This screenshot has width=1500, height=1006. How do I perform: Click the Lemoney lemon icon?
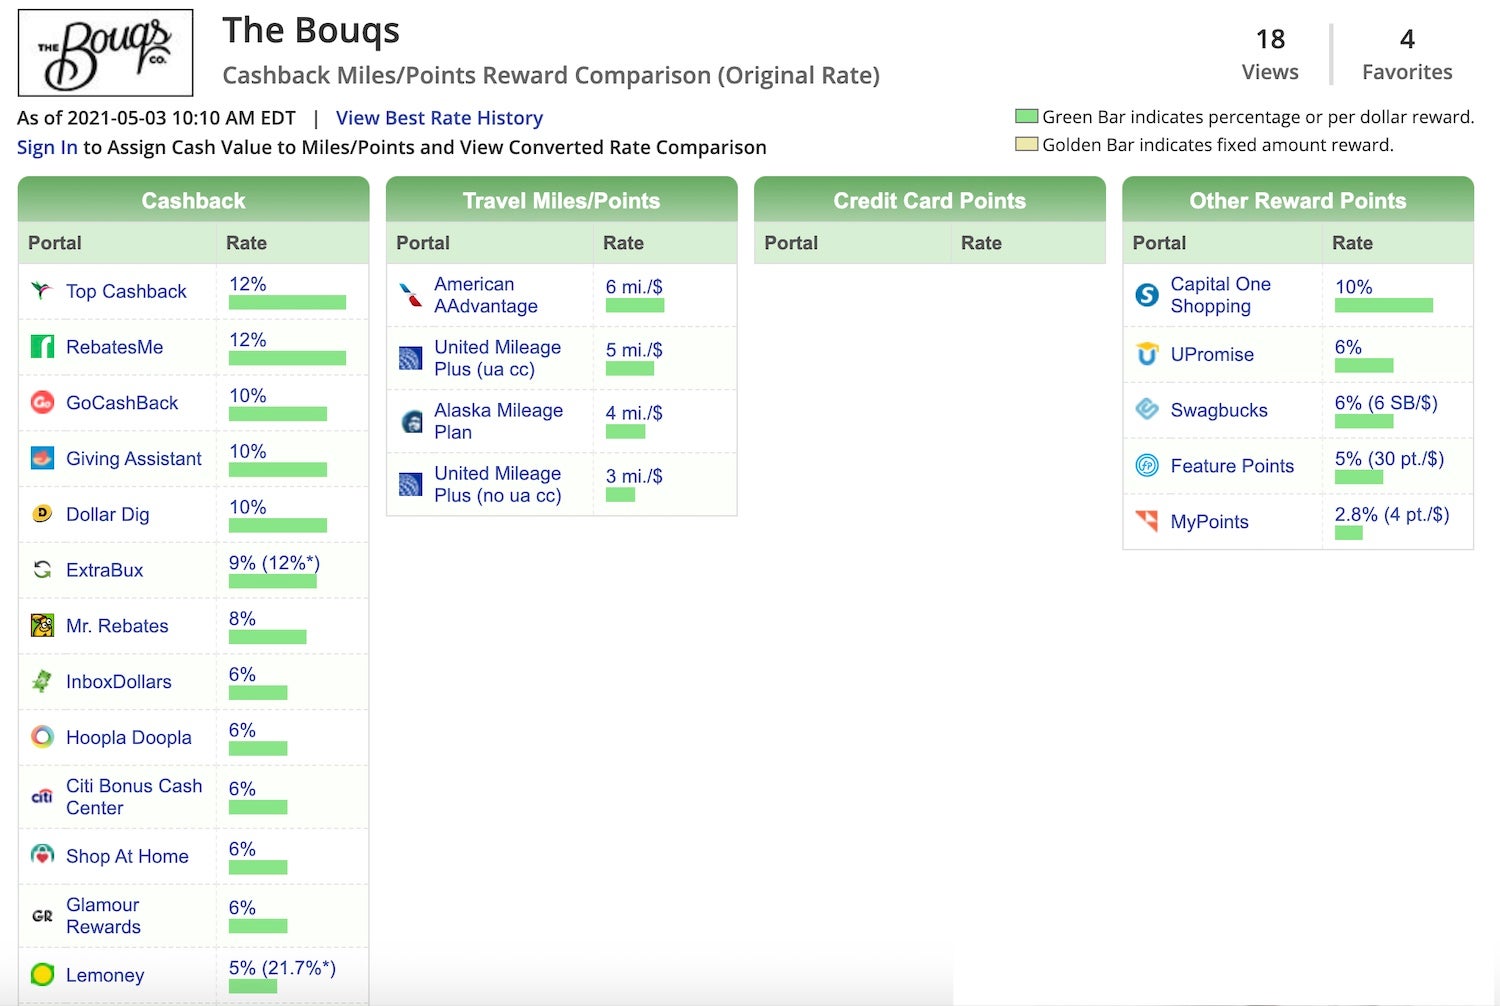click(x=42, y=974)
